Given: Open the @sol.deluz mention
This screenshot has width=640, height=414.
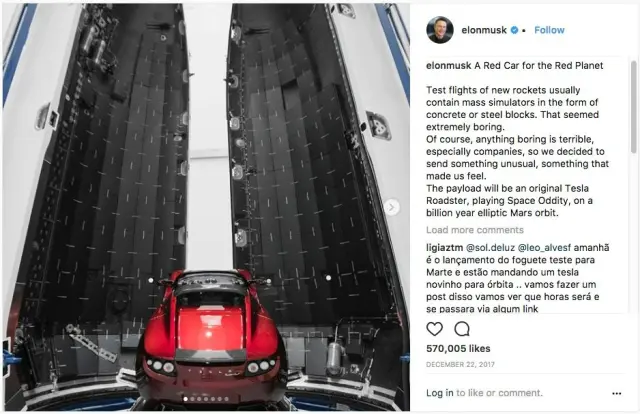Looking at the screenshot, I should click(490, 248).
